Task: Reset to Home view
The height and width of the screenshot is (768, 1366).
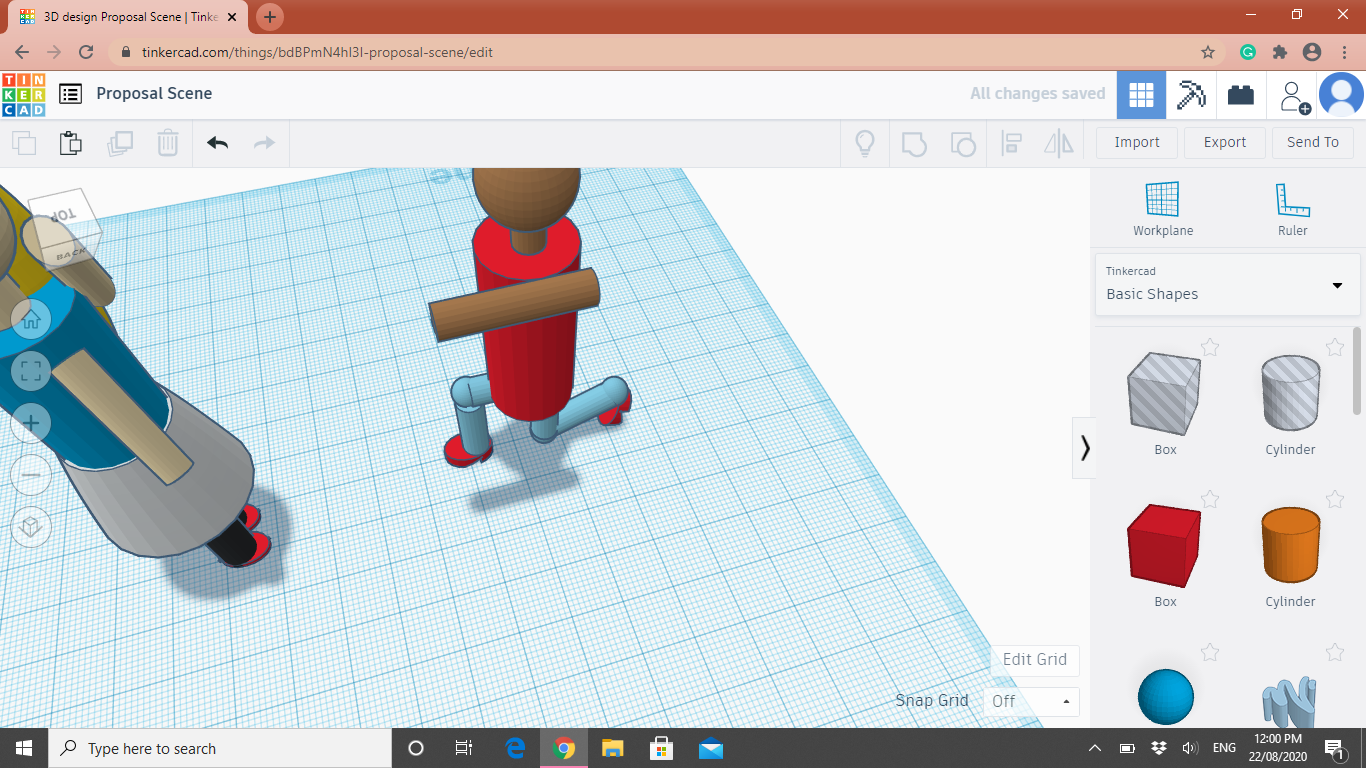Action: (x=31, y=319)
